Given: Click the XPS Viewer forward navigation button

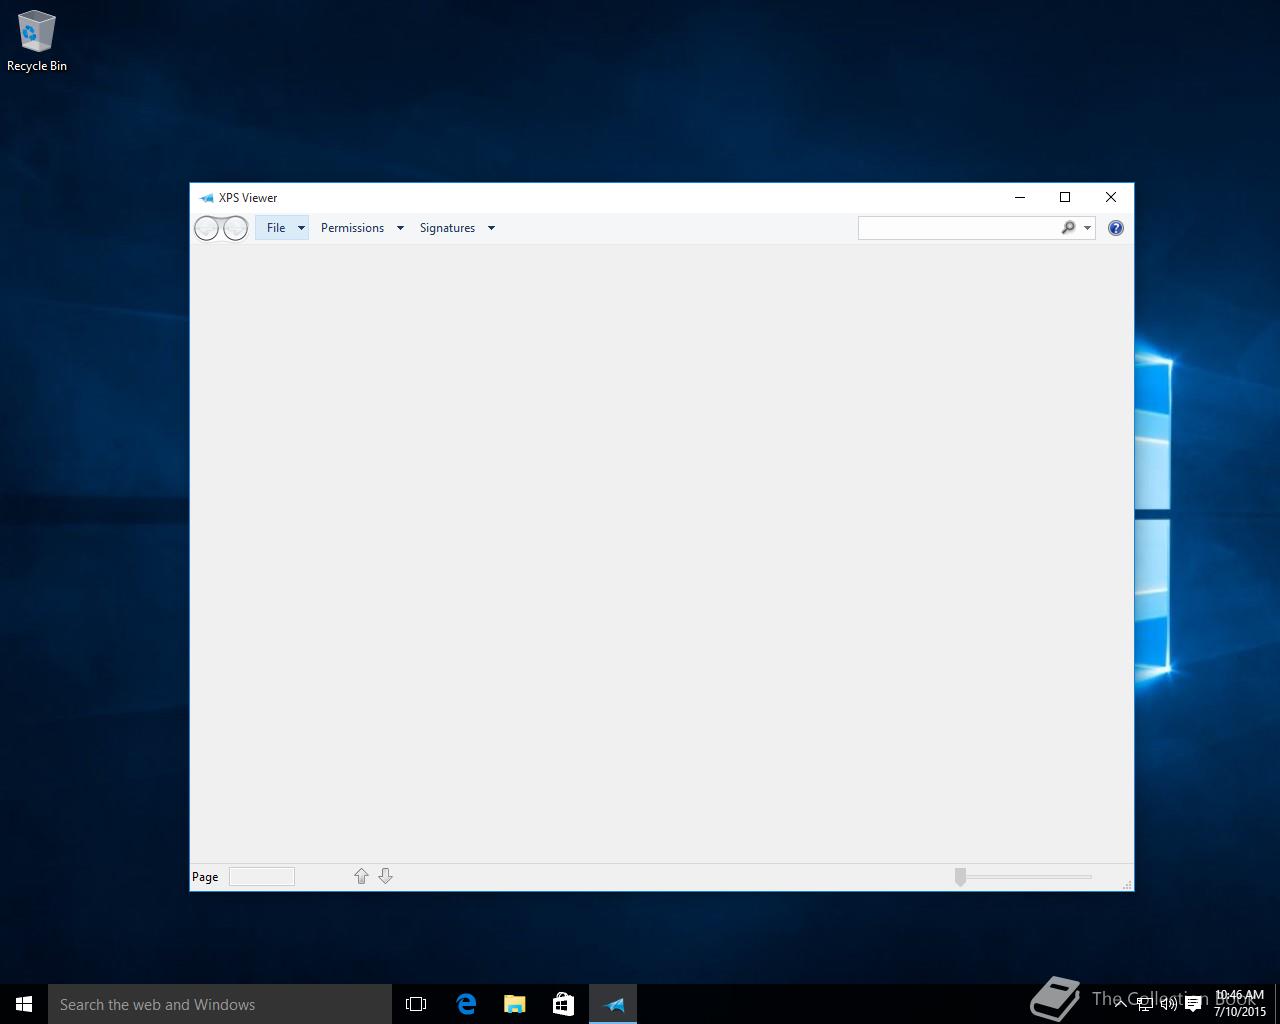Looking at the screenshot, I should [x=235, y=228].
